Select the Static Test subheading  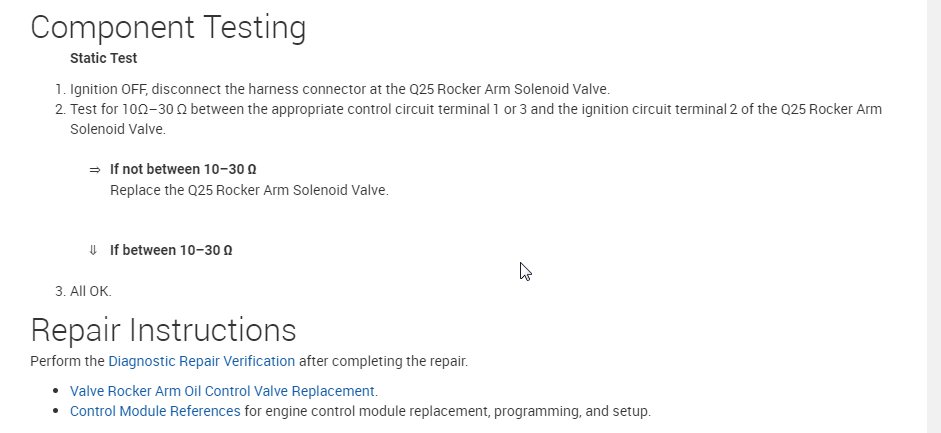(x=103, y=58)
